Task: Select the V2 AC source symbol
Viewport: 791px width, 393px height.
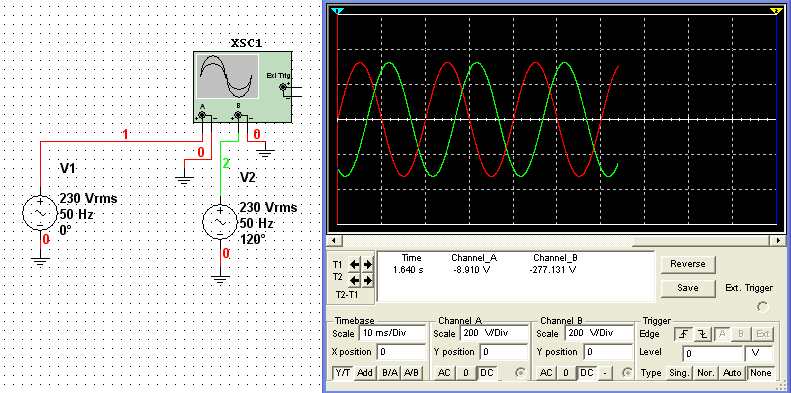Action: [220, 222]
